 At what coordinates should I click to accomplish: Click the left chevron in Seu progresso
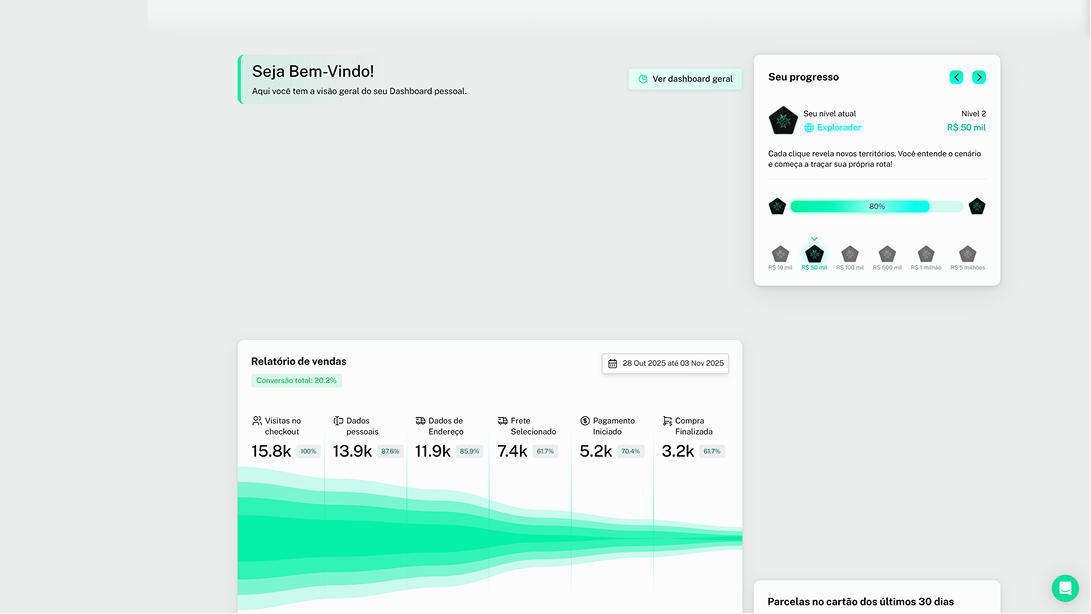[x=956, y=76]
